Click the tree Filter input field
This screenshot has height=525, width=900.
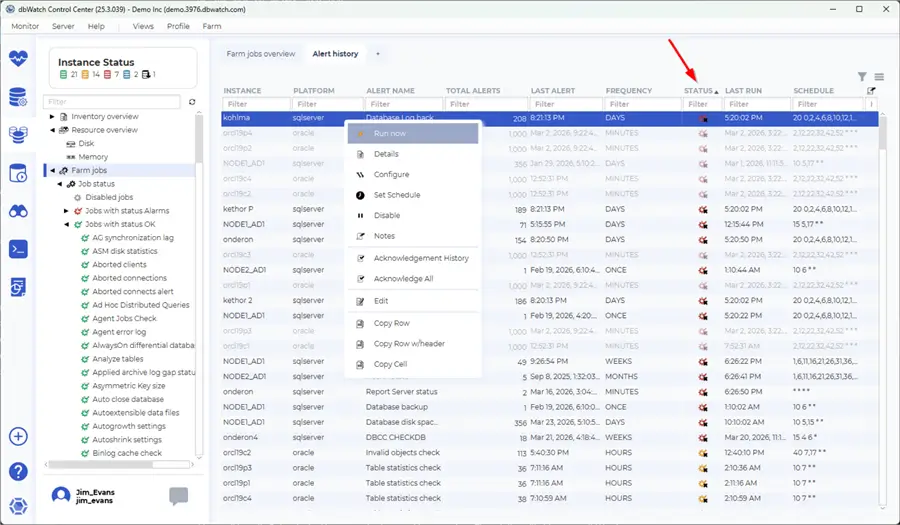coord(112,102)
